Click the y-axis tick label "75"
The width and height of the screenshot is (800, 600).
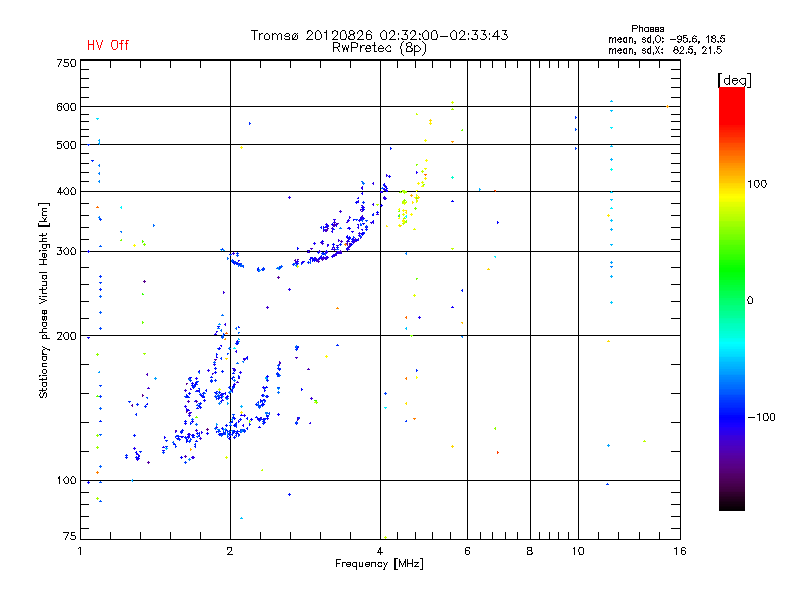click(x=70, y=536)
